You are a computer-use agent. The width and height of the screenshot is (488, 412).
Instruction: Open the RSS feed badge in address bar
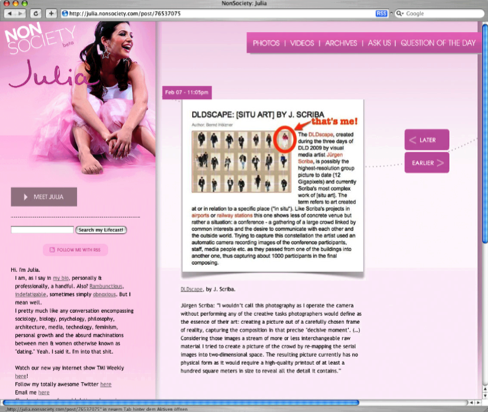[x=381, y=13]
